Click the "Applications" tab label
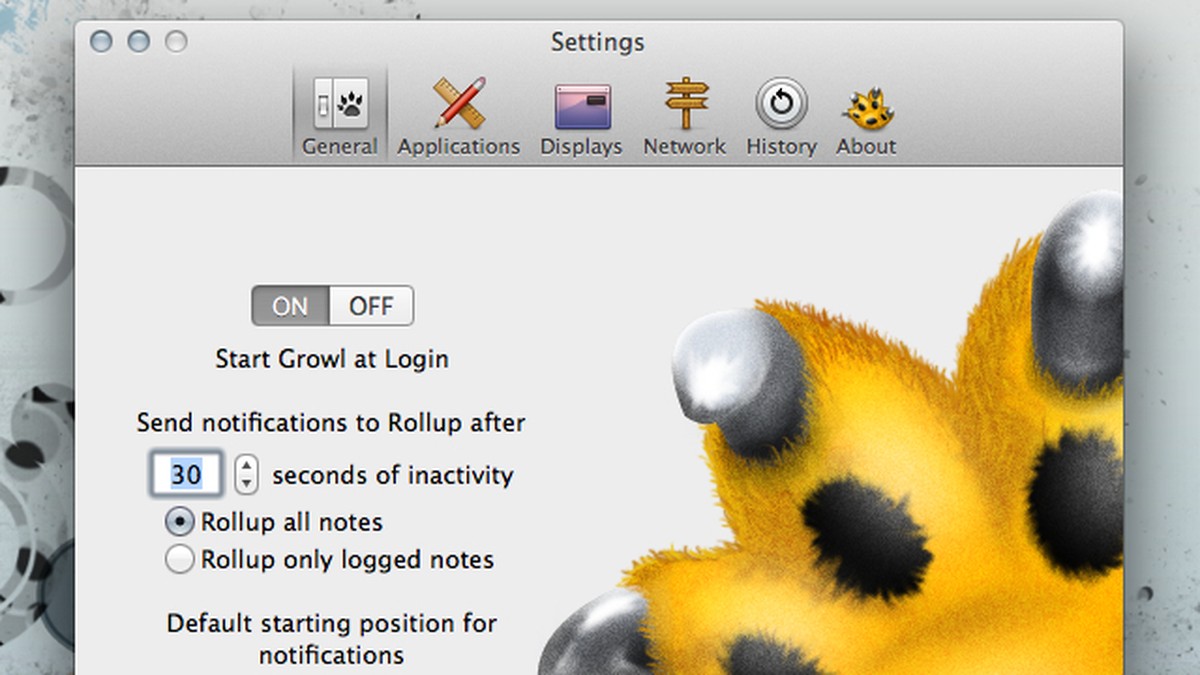1200x675 pixels. (458, 146)
